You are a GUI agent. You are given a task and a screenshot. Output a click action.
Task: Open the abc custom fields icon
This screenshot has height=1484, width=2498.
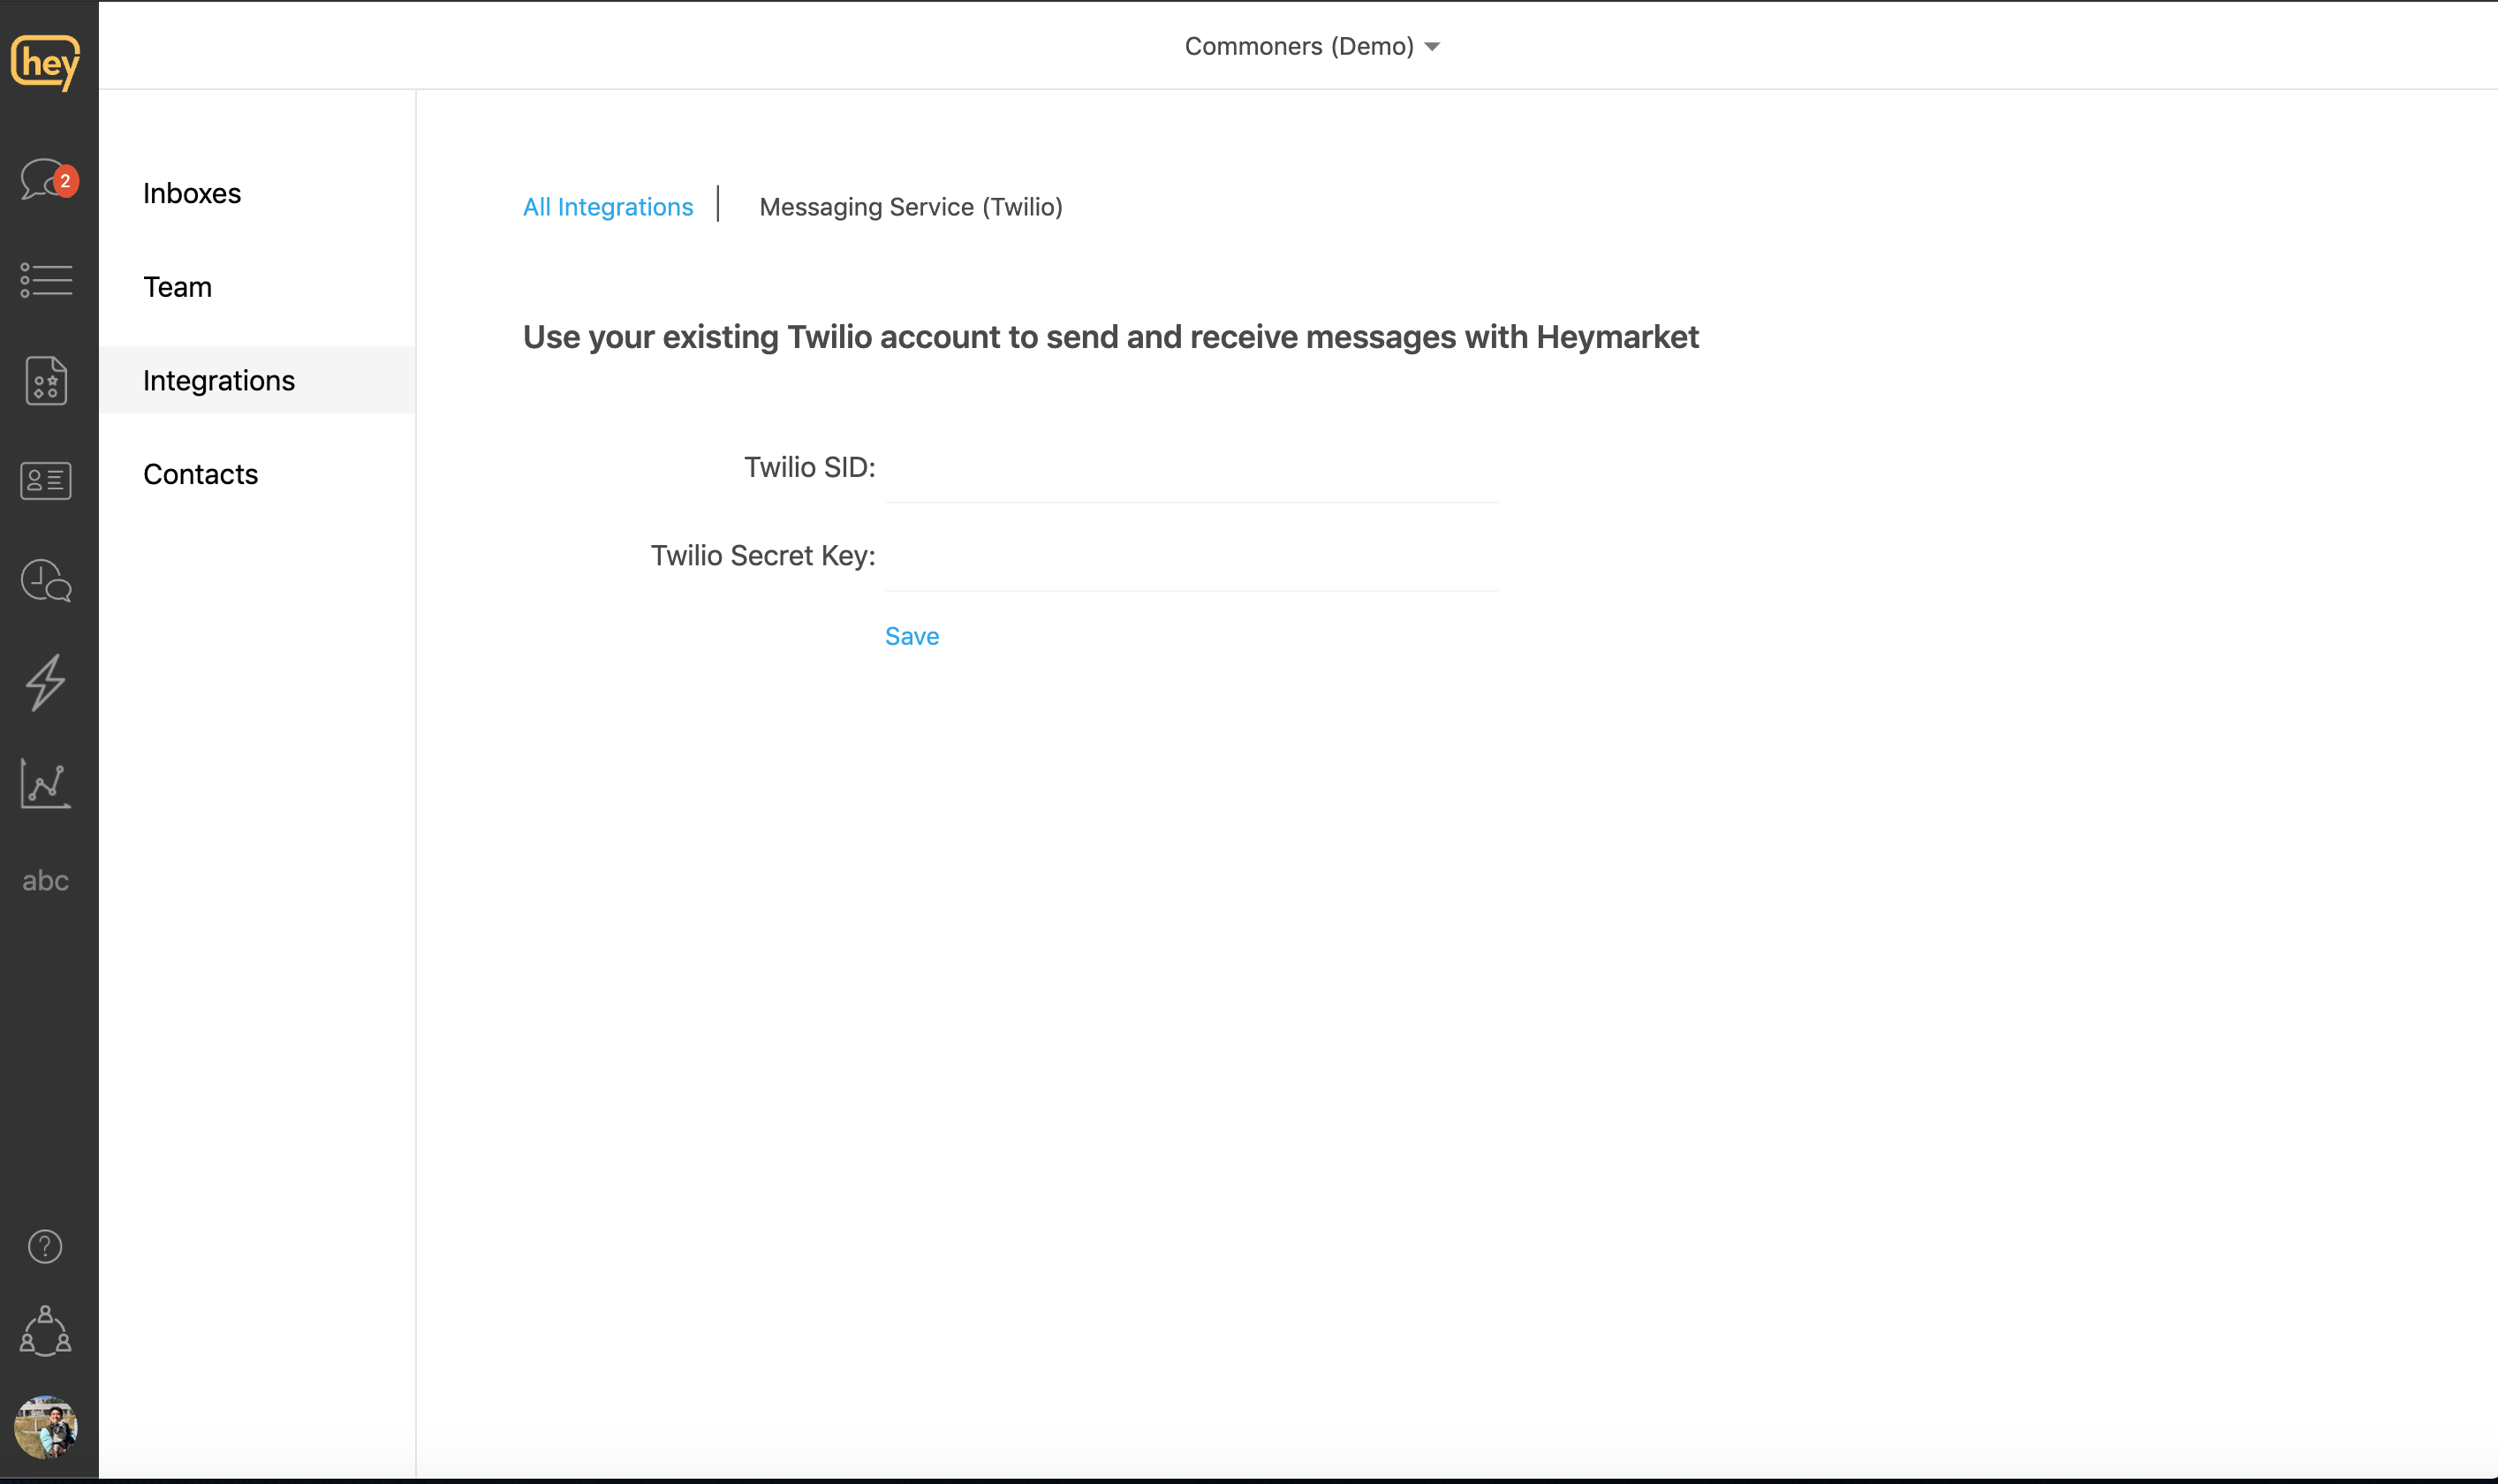(x=45, y=880)
